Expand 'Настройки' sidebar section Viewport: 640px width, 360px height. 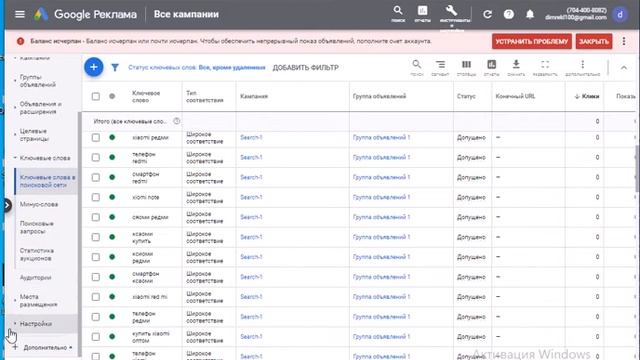15,324
